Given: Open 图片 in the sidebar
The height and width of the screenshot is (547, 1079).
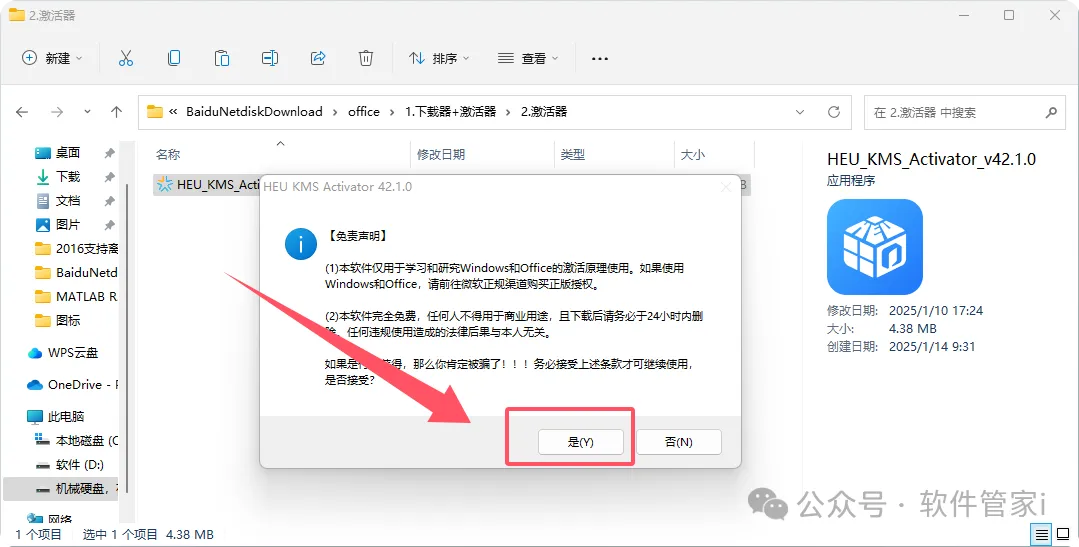Looking at the screenshot, I should pos(67,225).
